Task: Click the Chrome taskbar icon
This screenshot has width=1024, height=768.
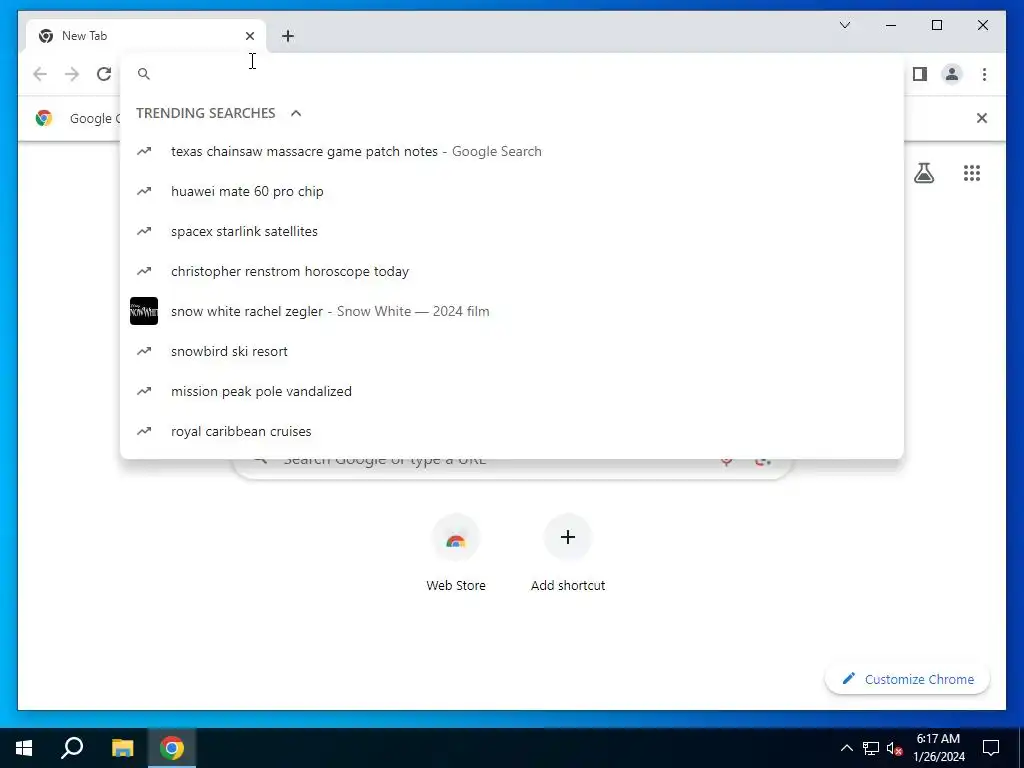Action: pyautogui.click(x=172, y=748)
